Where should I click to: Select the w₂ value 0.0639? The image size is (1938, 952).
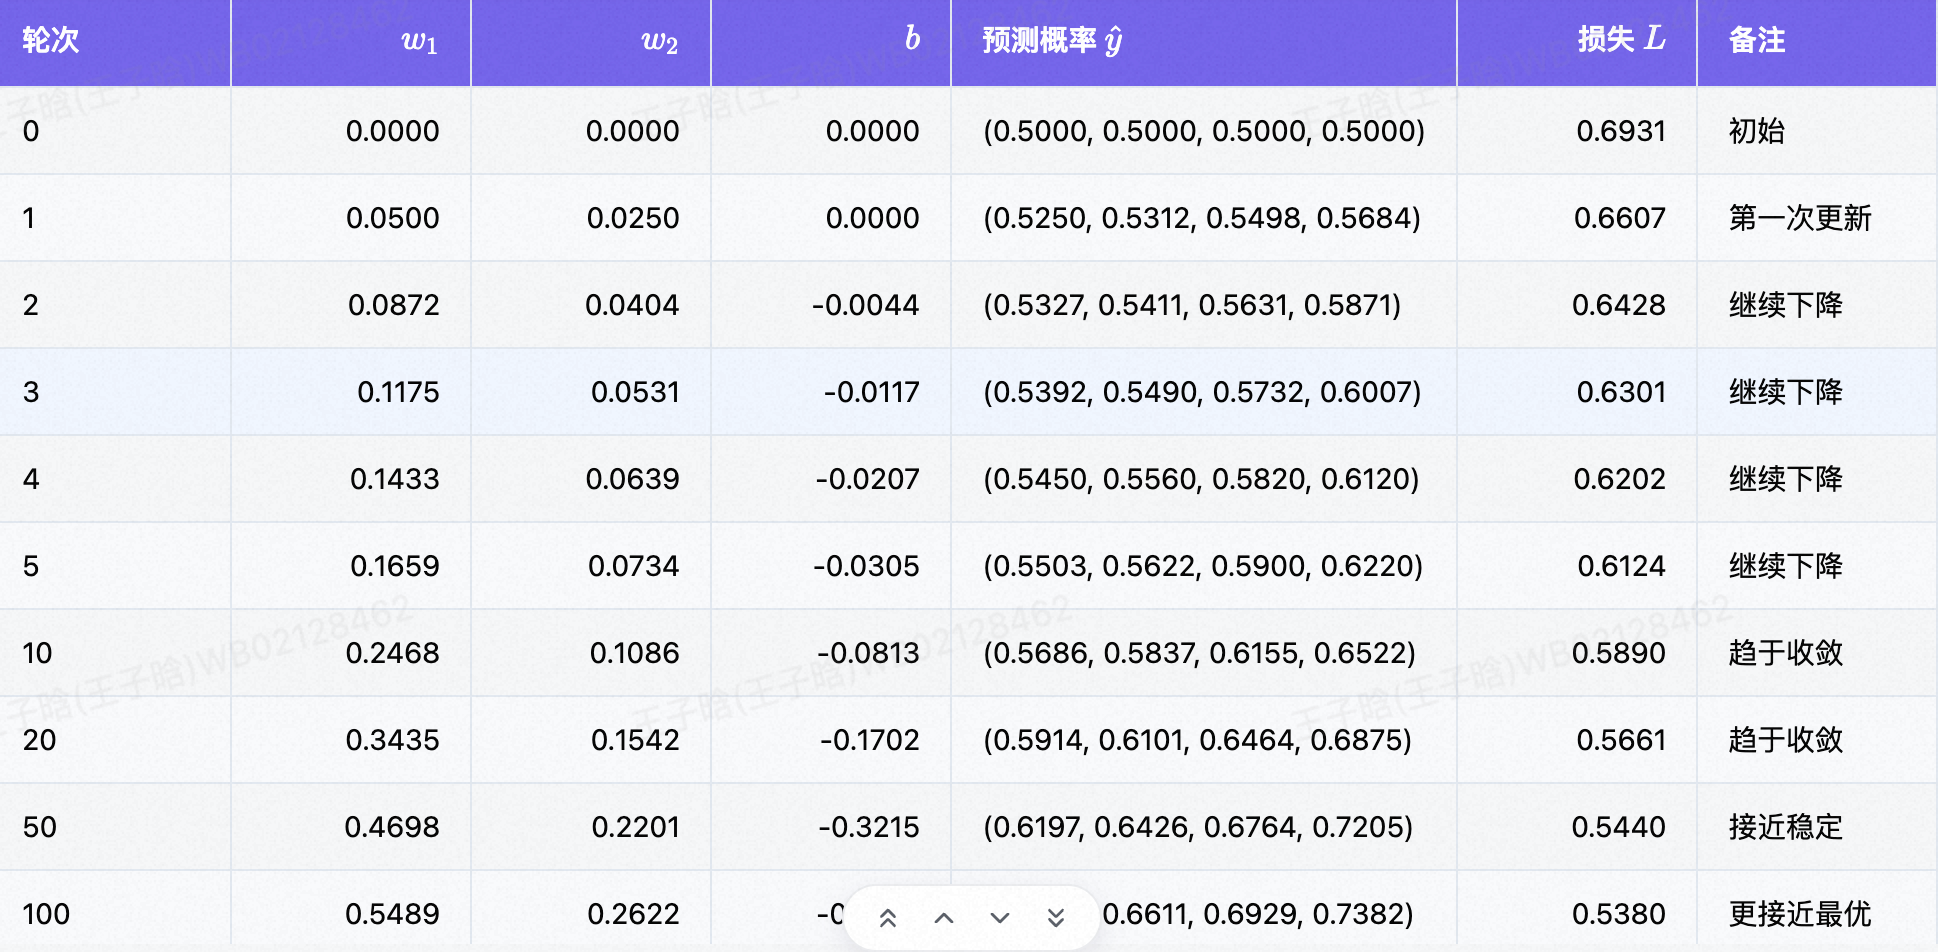[633, 479]
